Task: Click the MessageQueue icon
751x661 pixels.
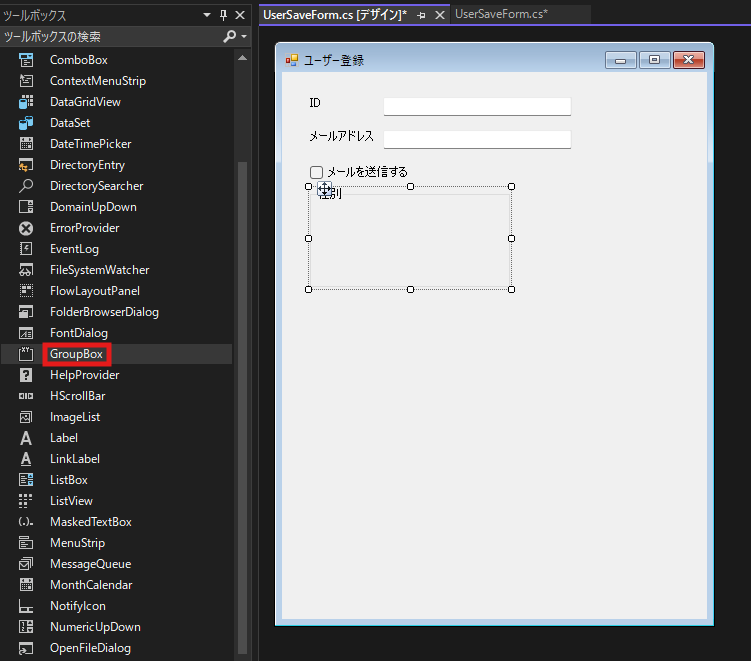Action: point(26,564)
